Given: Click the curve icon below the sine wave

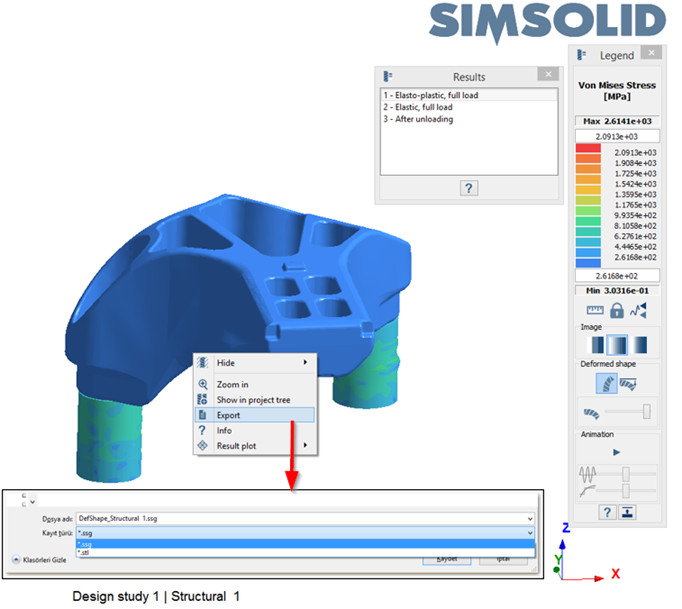Looking at the screenshot, I should (588, 491).
